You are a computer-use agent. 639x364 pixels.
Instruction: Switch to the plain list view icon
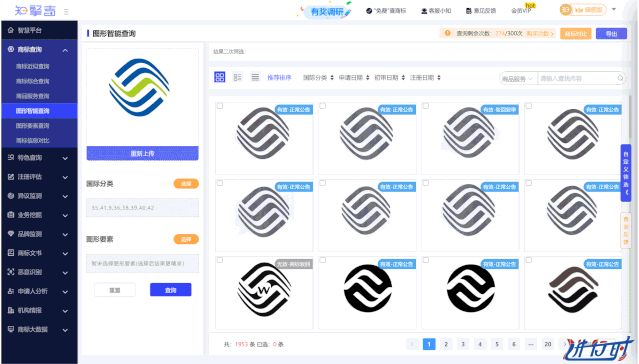coord(255,77)
